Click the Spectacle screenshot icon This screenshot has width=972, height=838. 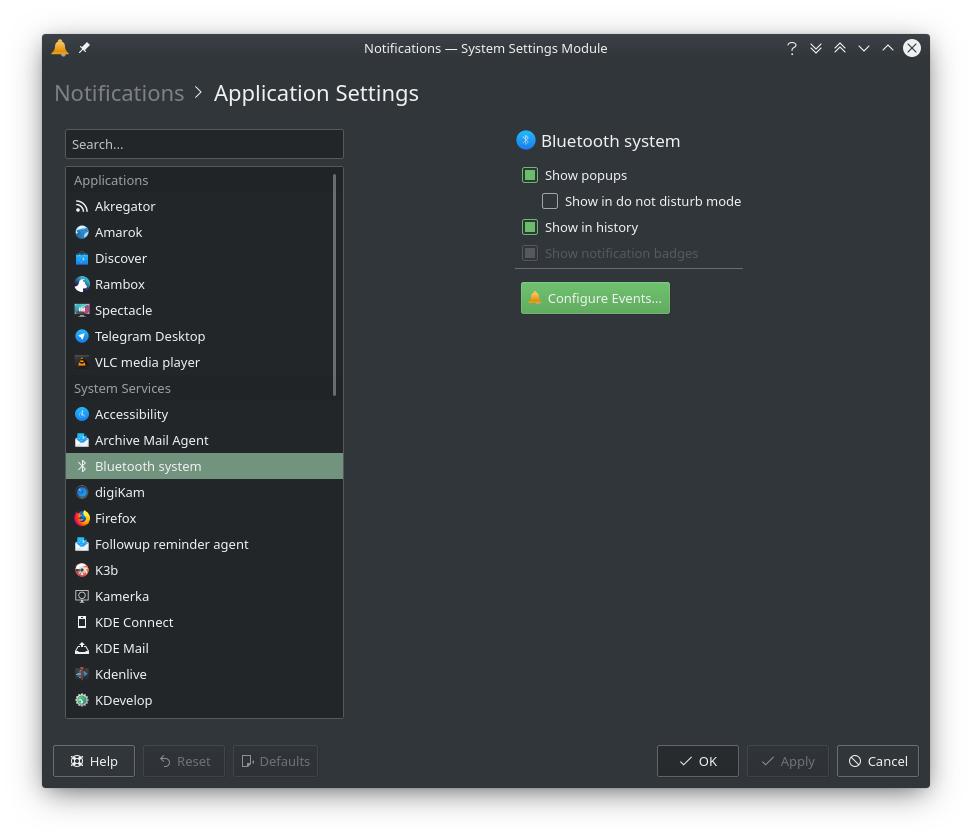pyautogui.click(x=82, y=311)
